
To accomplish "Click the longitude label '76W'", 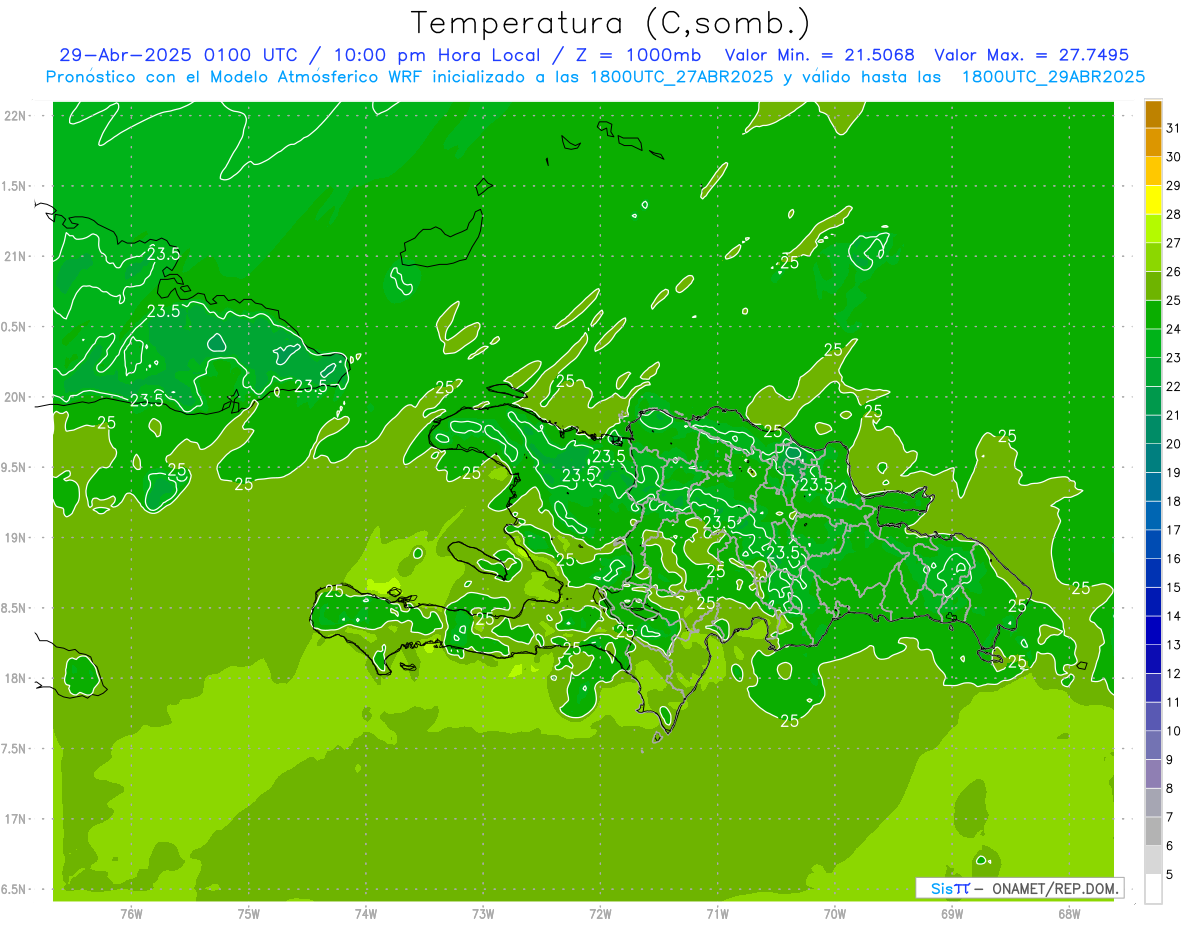I will (131, 914).
